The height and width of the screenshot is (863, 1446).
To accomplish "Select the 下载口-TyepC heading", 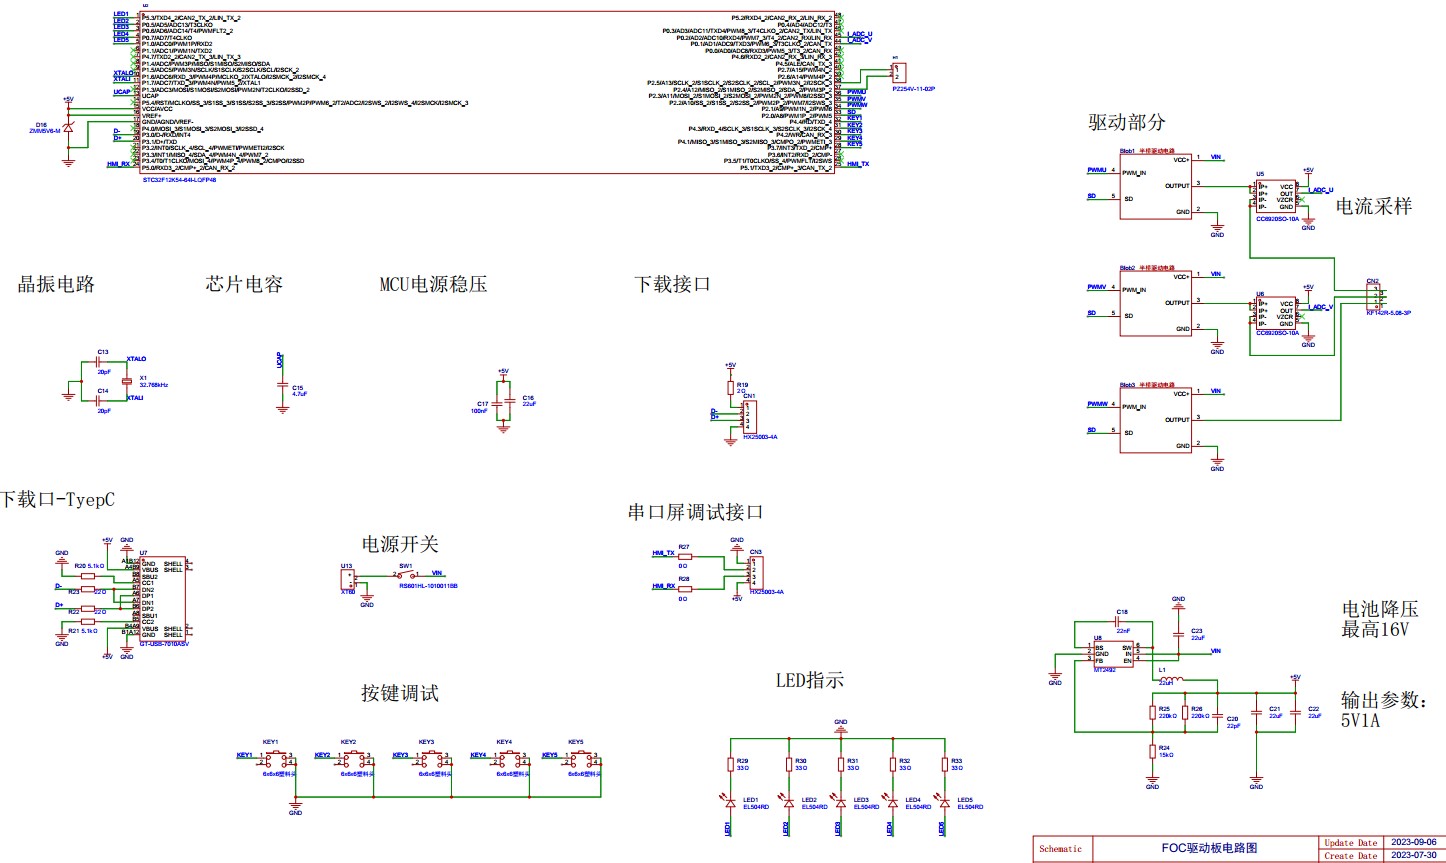I will coord(57,498).
